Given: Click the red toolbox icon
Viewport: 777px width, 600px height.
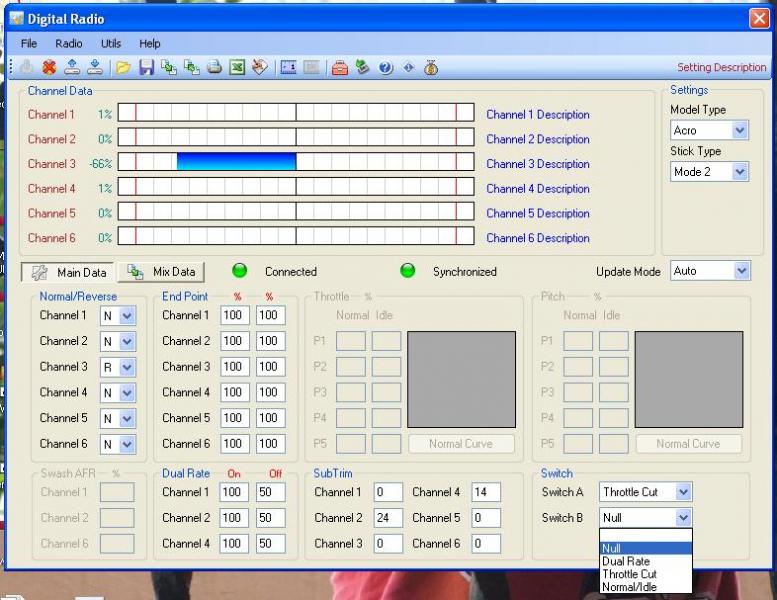Looking at the screenshot, I should coord(340,68).
